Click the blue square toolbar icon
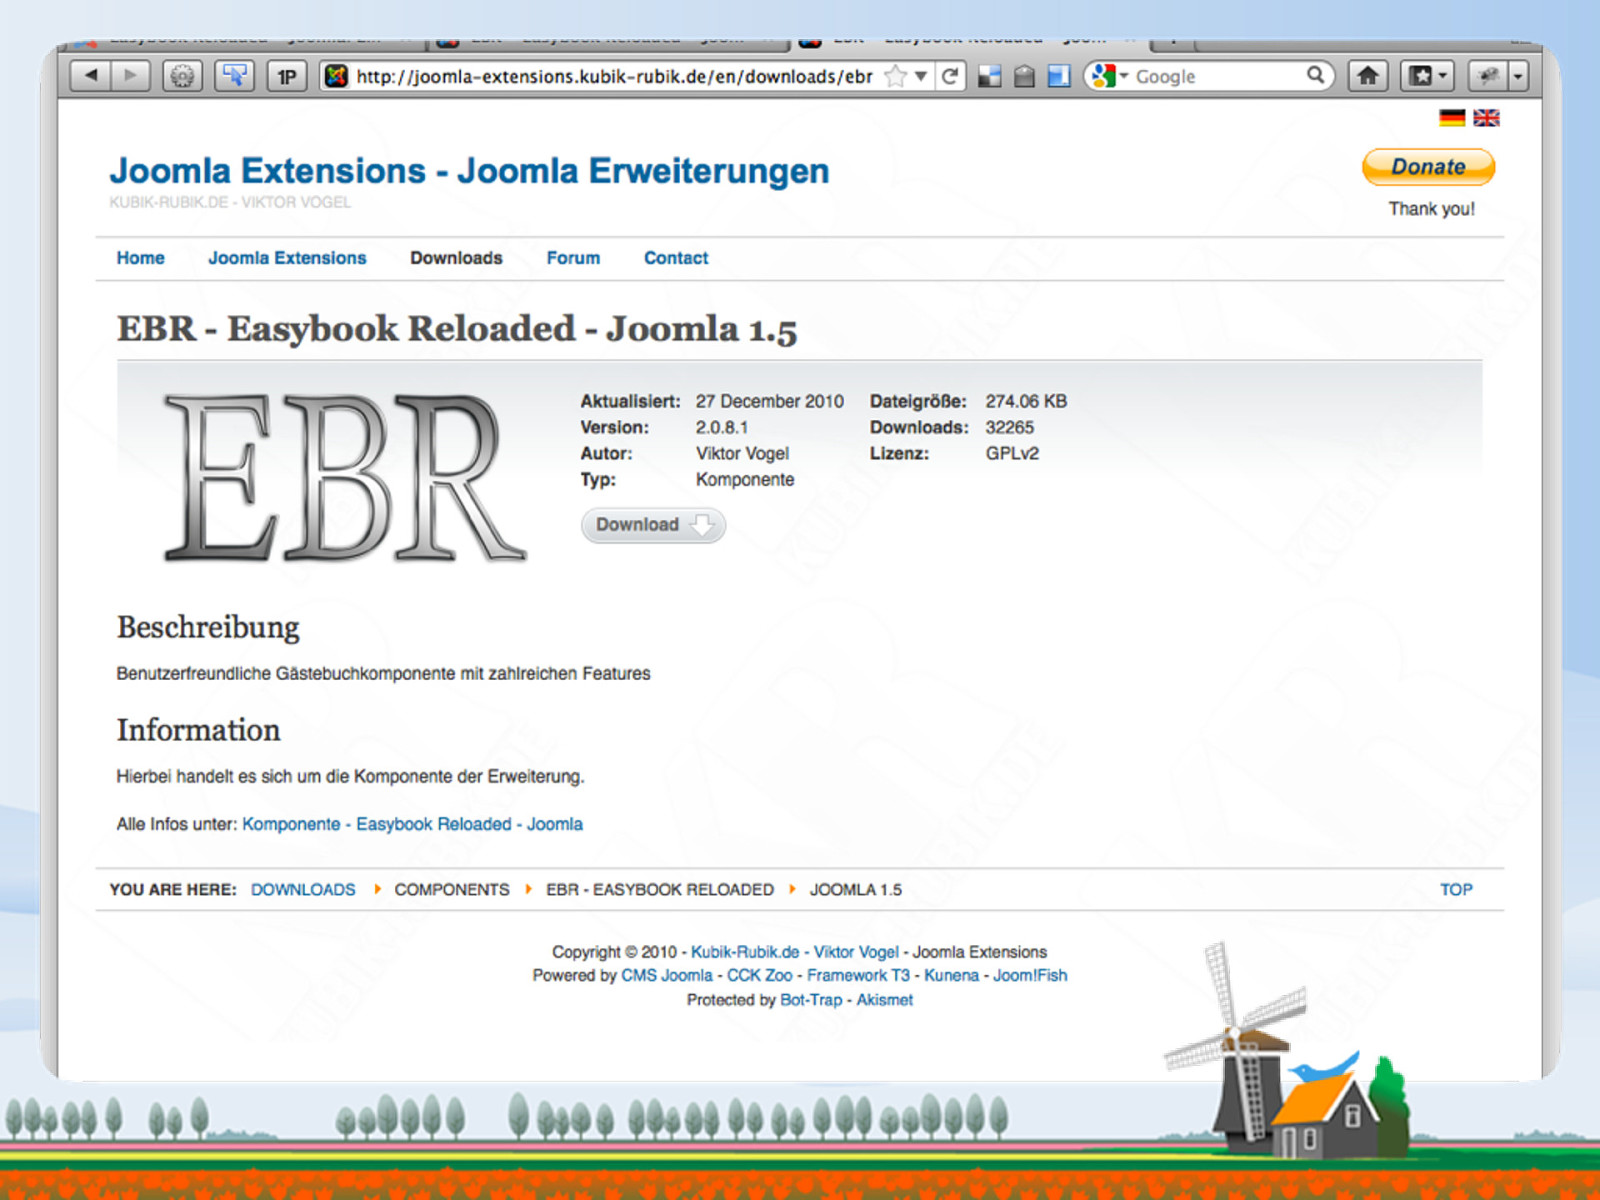The height and width of the screenshot is (1200, 1600). (x=1059, y=76)
